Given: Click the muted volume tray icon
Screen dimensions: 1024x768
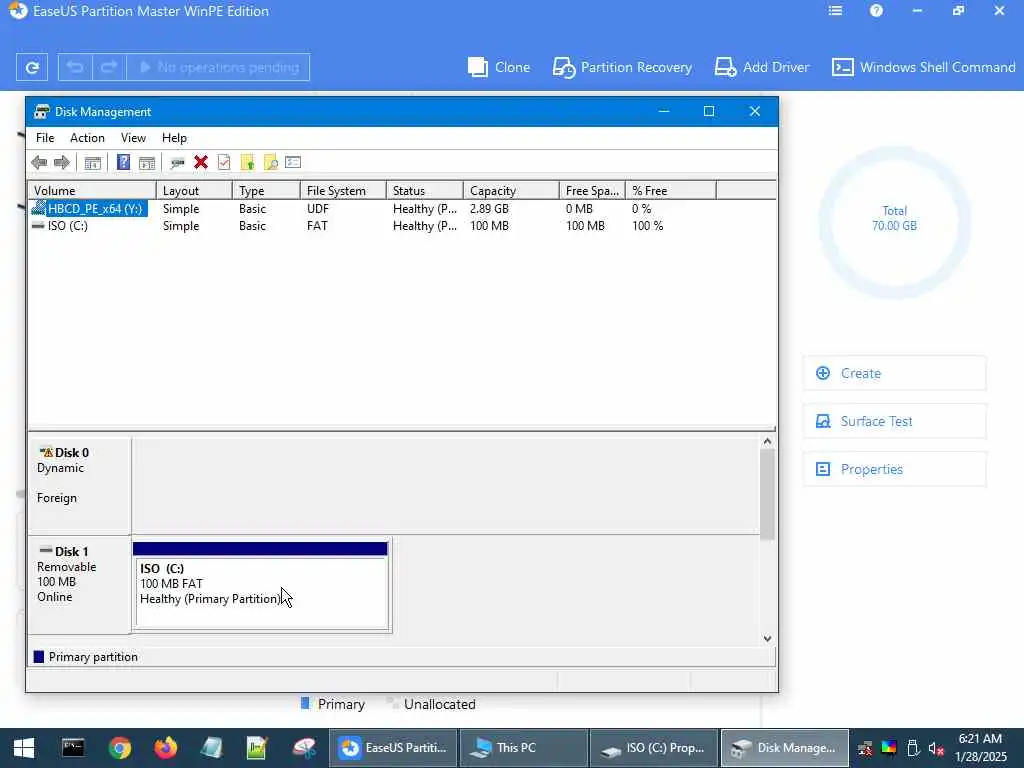Looking at the screenshot, I should tap(936, 748).
